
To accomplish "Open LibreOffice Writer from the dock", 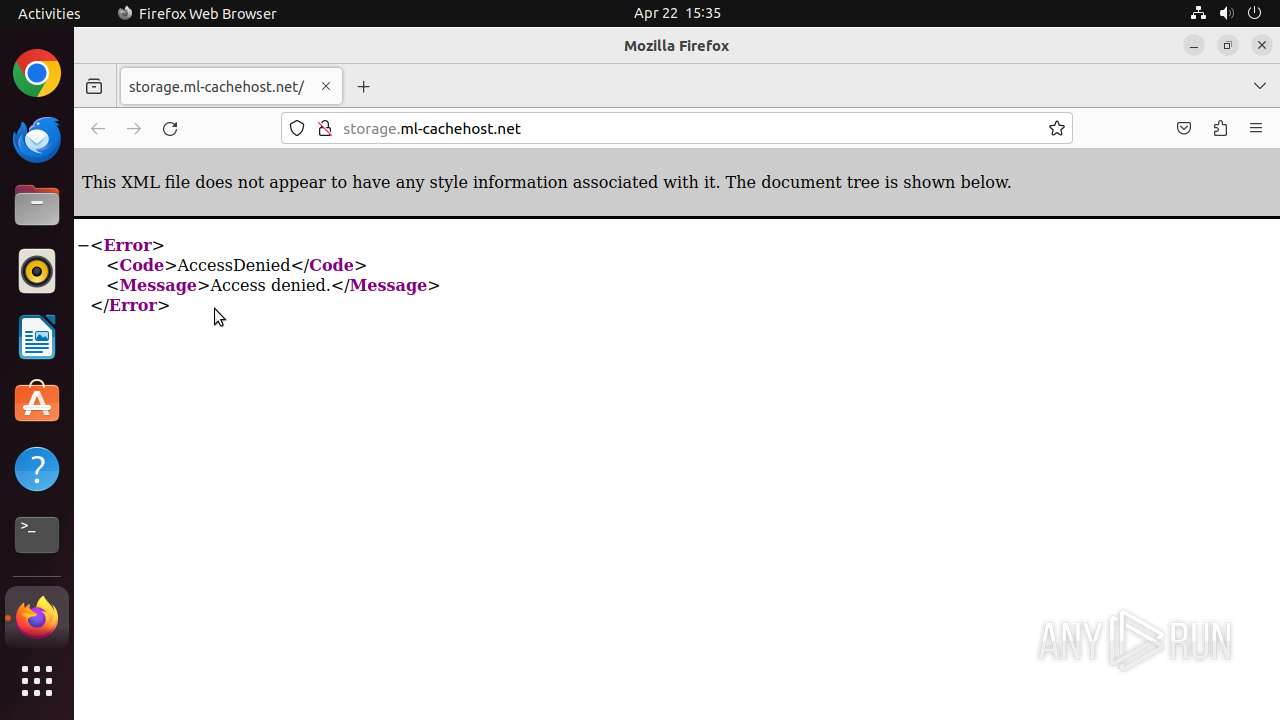I will tap(37, 338).
